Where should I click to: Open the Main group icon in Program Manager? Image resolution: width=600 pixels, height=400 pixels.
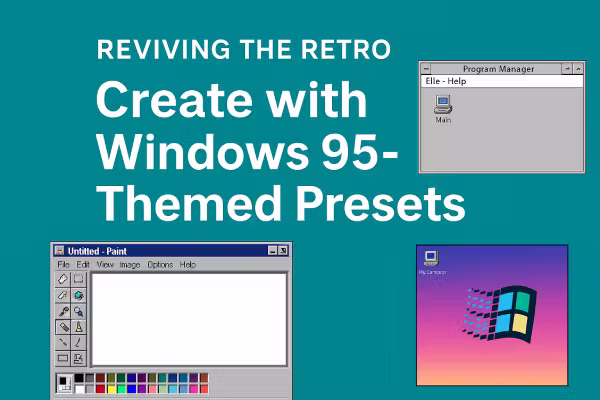(443, 109)
